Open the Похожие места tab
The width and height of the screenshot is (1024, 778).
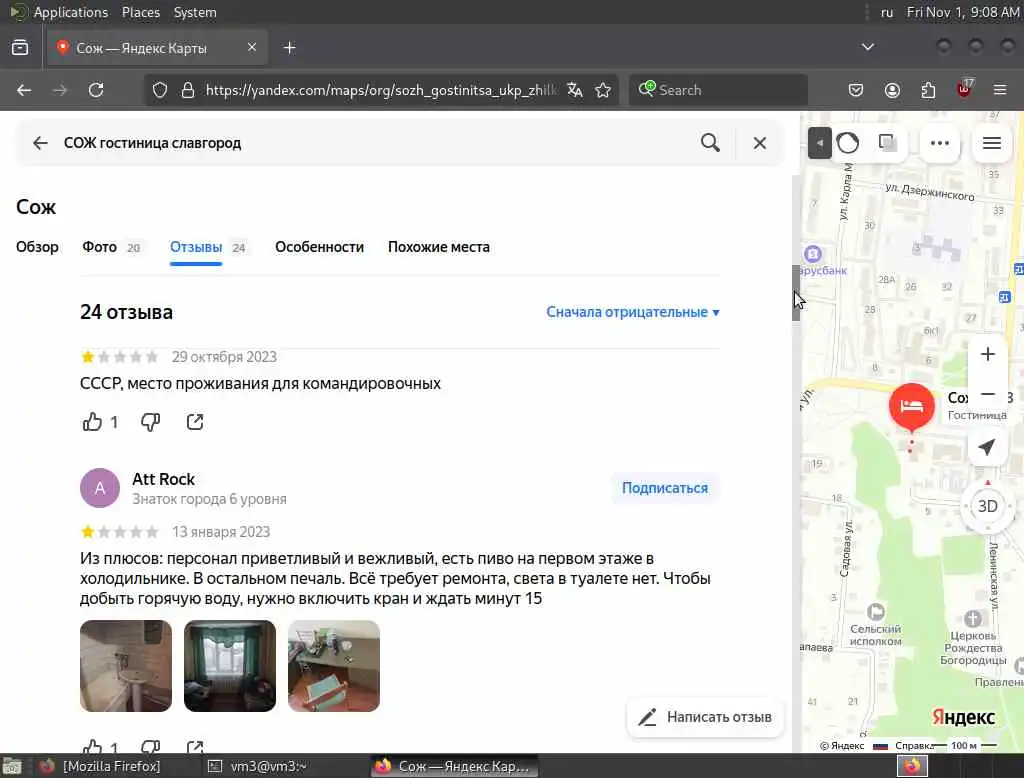(439, 247)
